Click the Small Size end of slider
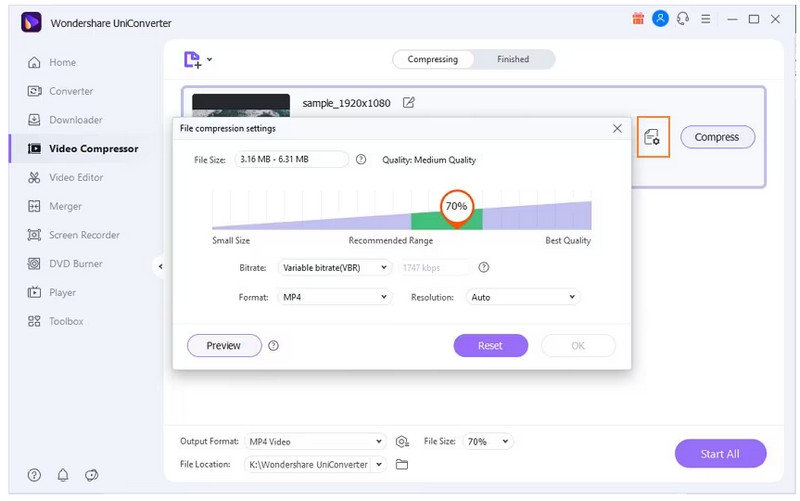Image resolution: width=800 pixels, height=501 pixels. coord(231,240)
